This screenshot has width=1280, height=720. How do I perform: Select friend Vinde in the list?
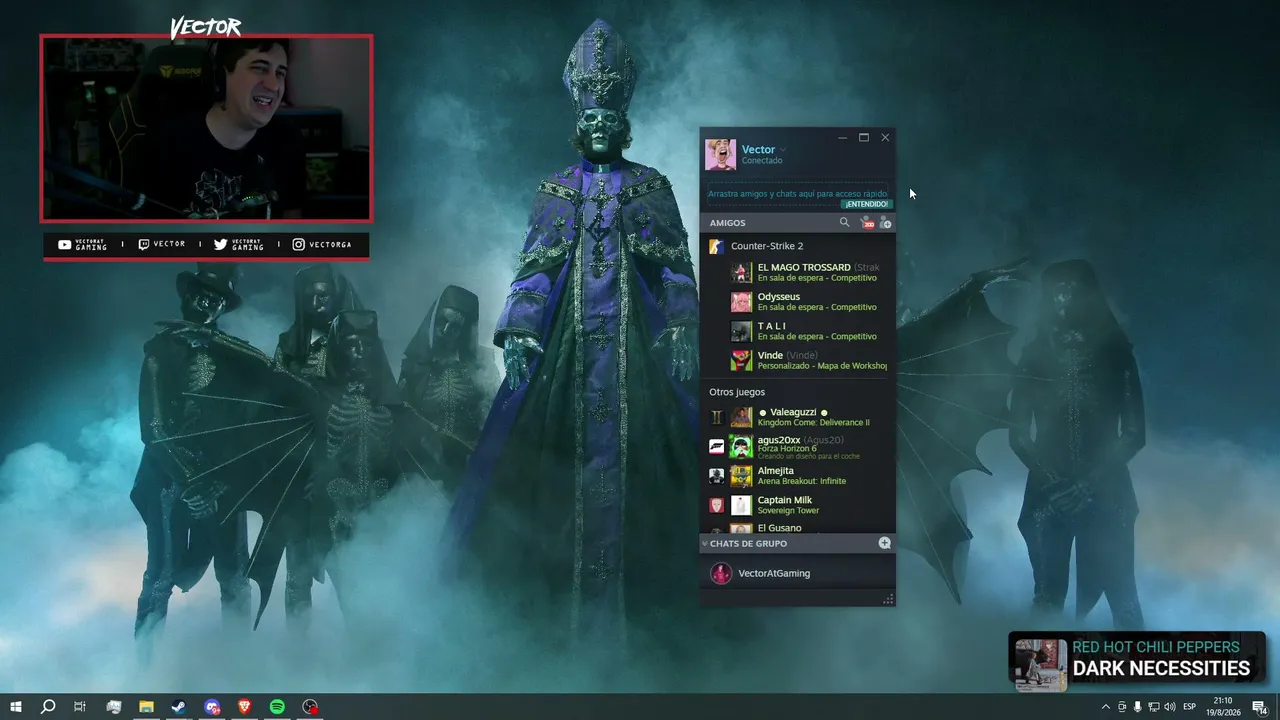(798, 360)
